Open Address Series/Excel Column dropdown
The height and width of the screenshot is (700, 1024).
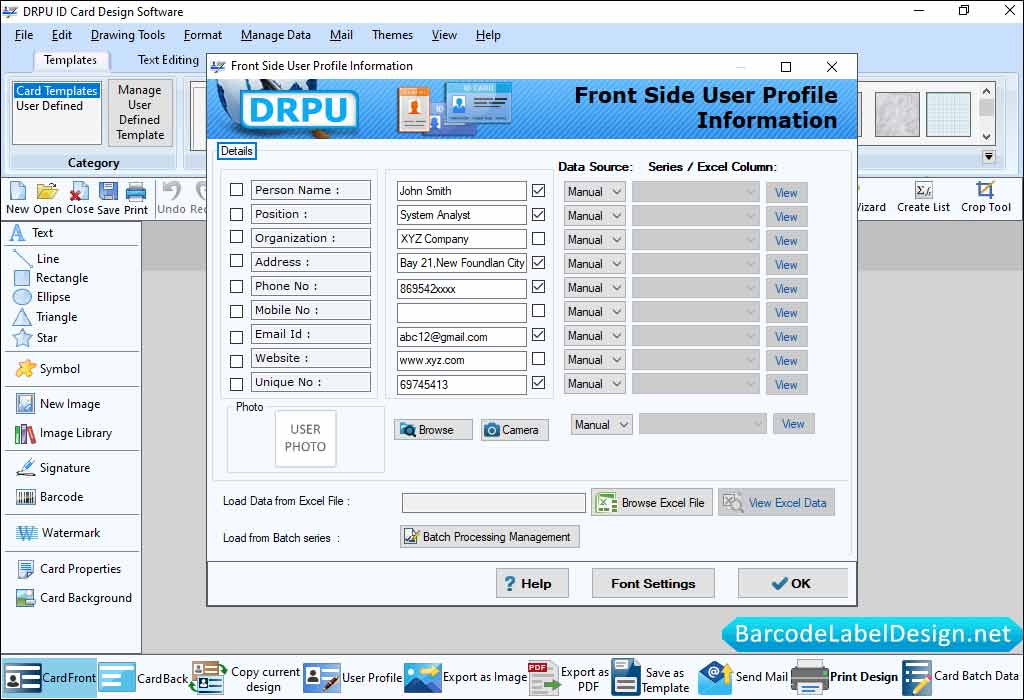(x=696, y=264)
